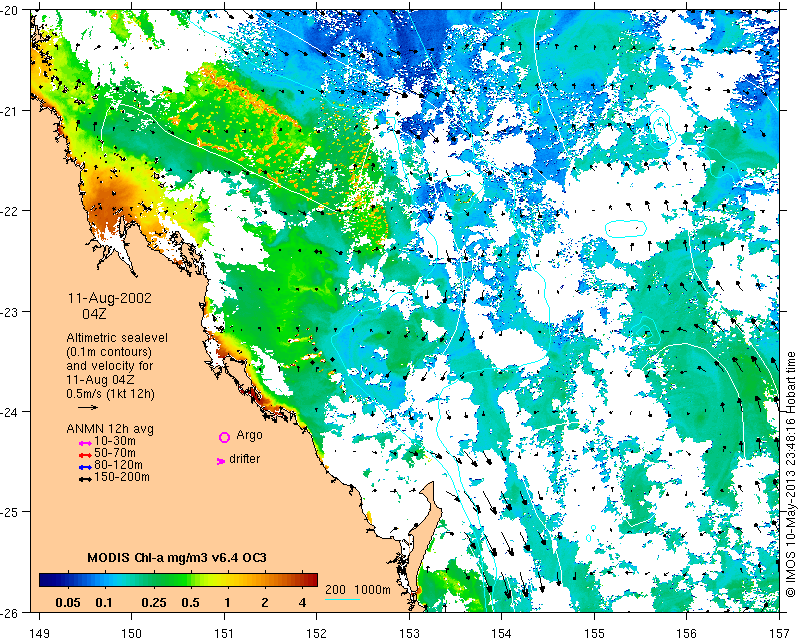
Task: Click the '50-70m' depth label
Action: tap(115, 453)
